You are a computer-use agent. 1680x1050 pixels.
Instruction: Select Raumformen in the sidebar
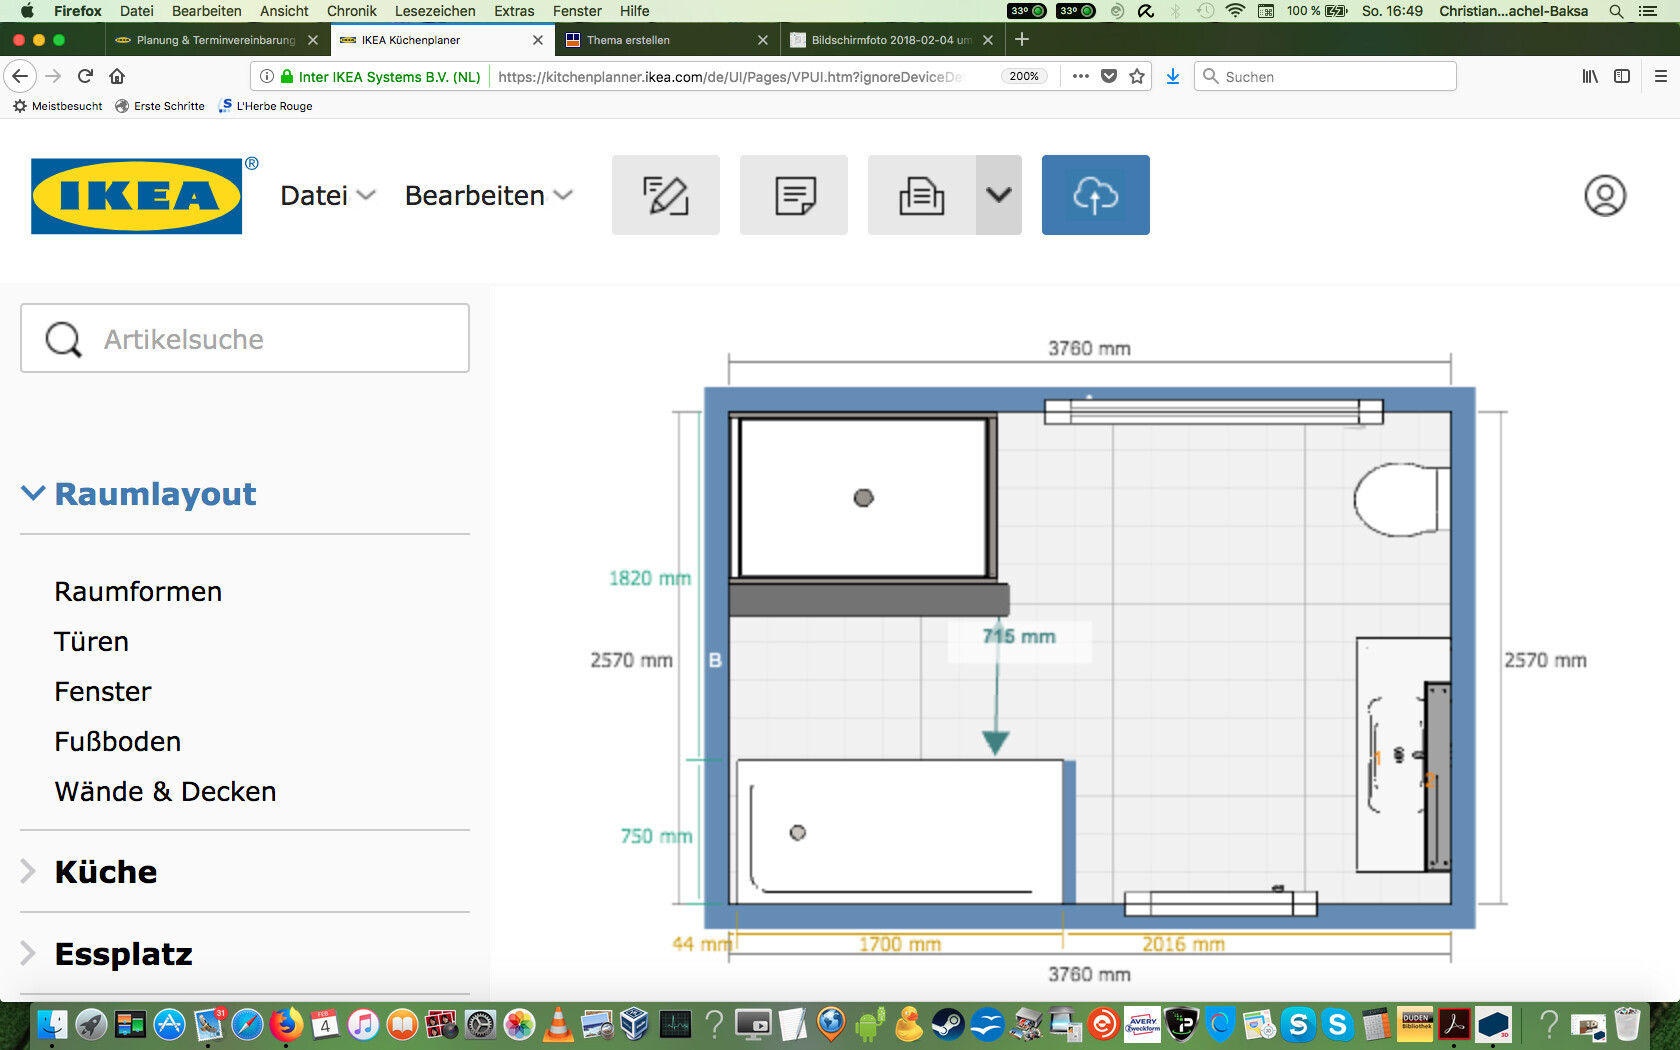pyautogui.click(x=138, y=592)
